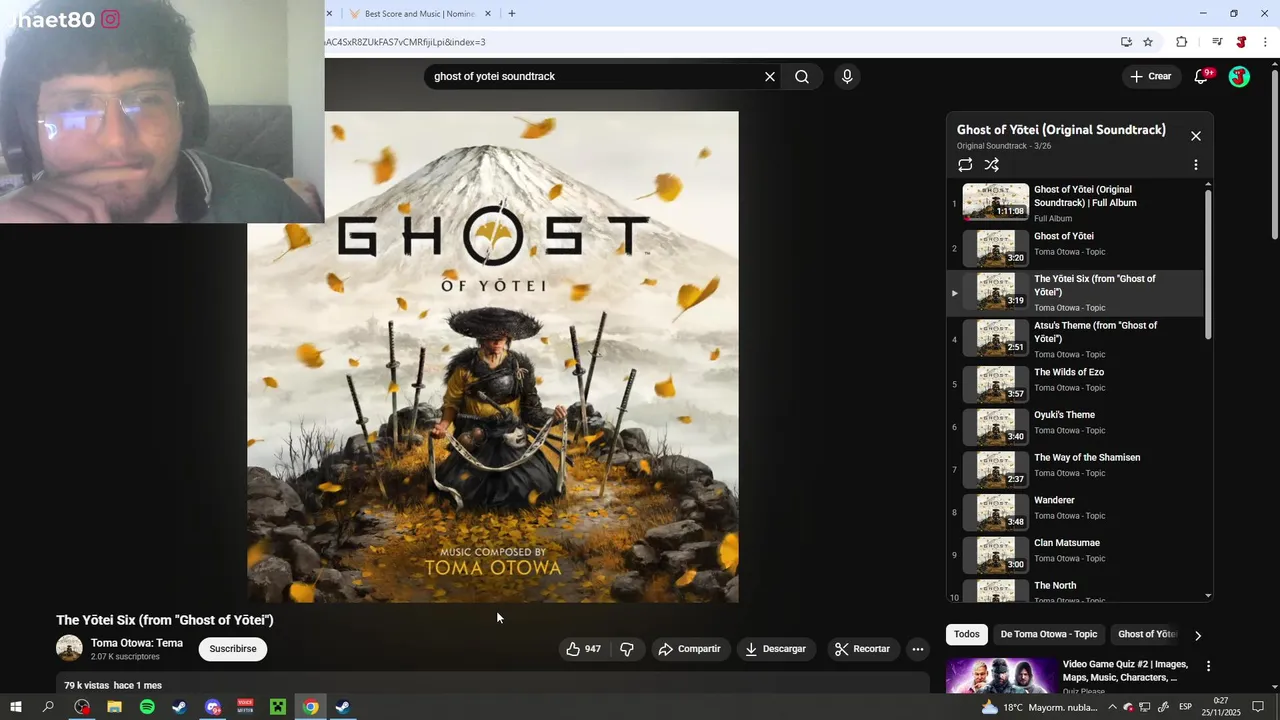
Task: Open Chrome three-dot menu
Action: 1265,42
